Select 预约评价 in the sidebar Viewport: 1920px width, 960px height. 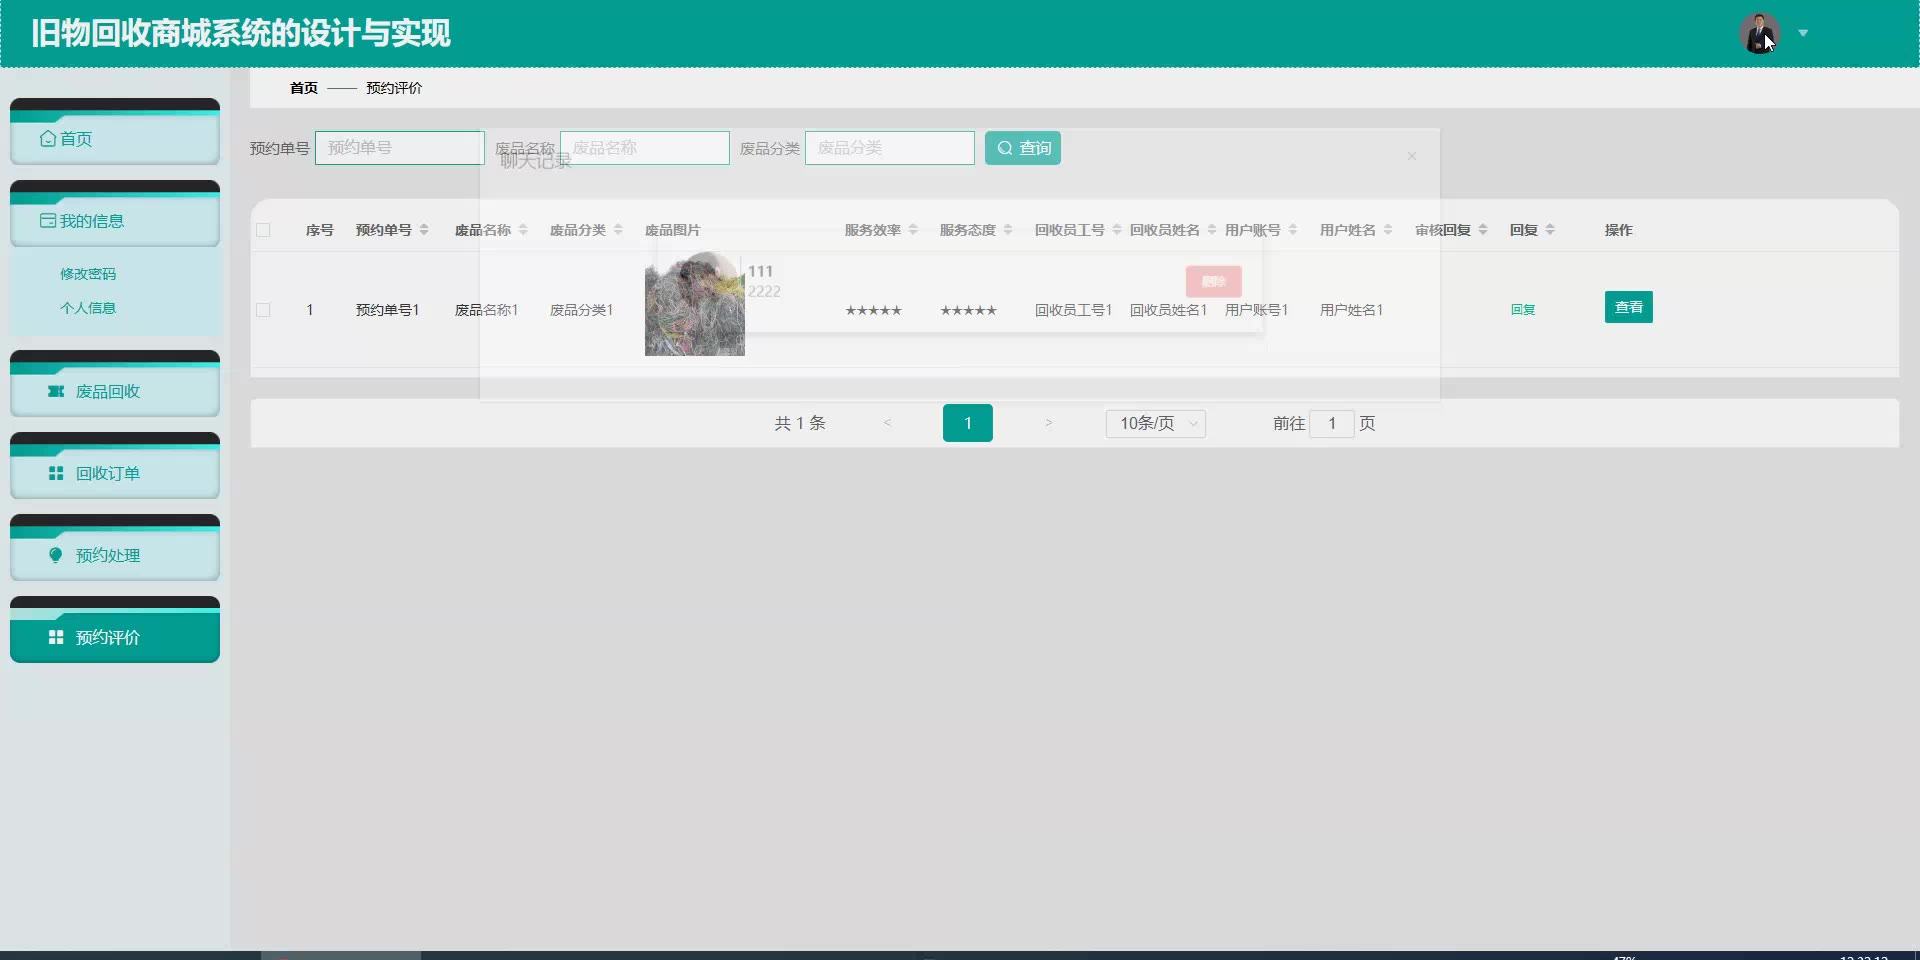click(x=115, y=637)
